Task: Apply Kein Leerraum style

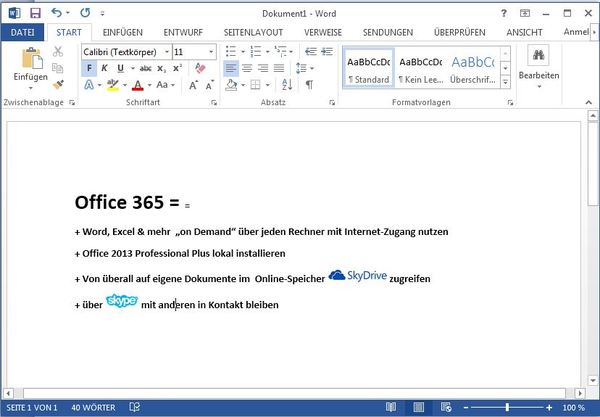Action: 421,68
